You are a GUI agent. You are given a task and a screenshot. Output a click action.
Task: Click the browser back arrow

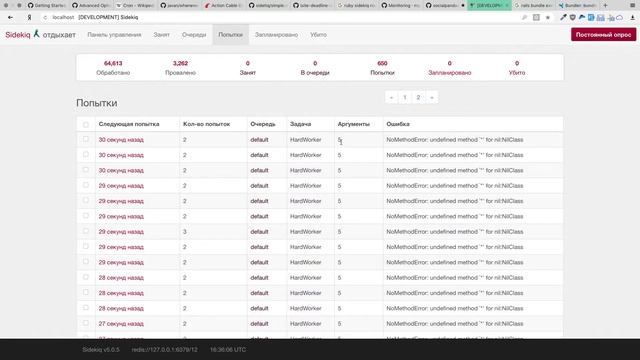point(10,18)
